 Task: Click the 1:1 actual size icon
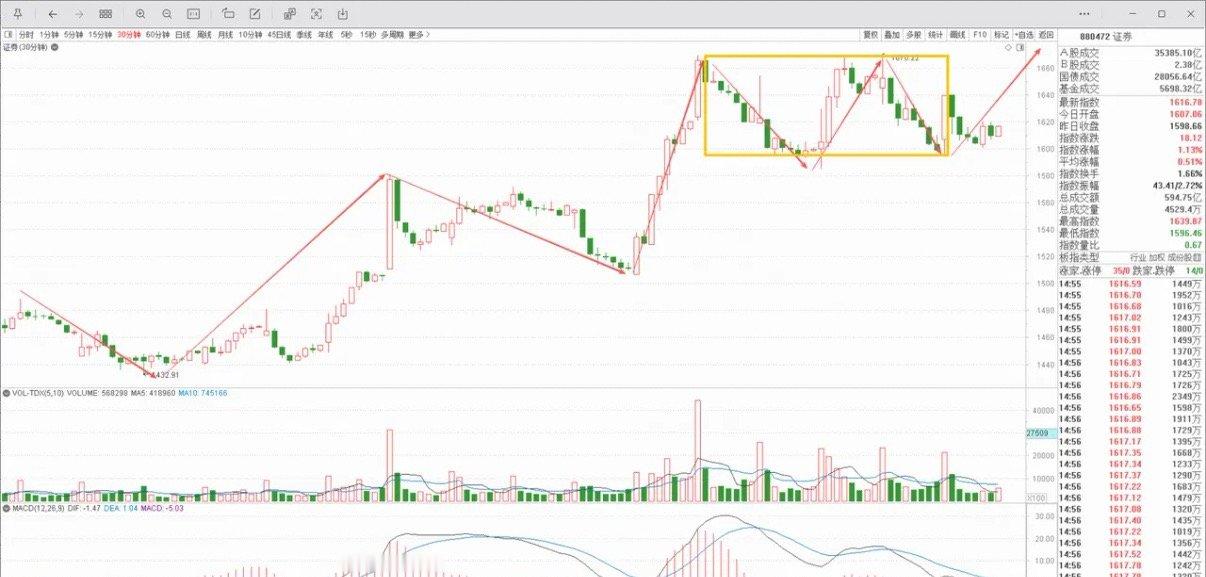(194, 14)
